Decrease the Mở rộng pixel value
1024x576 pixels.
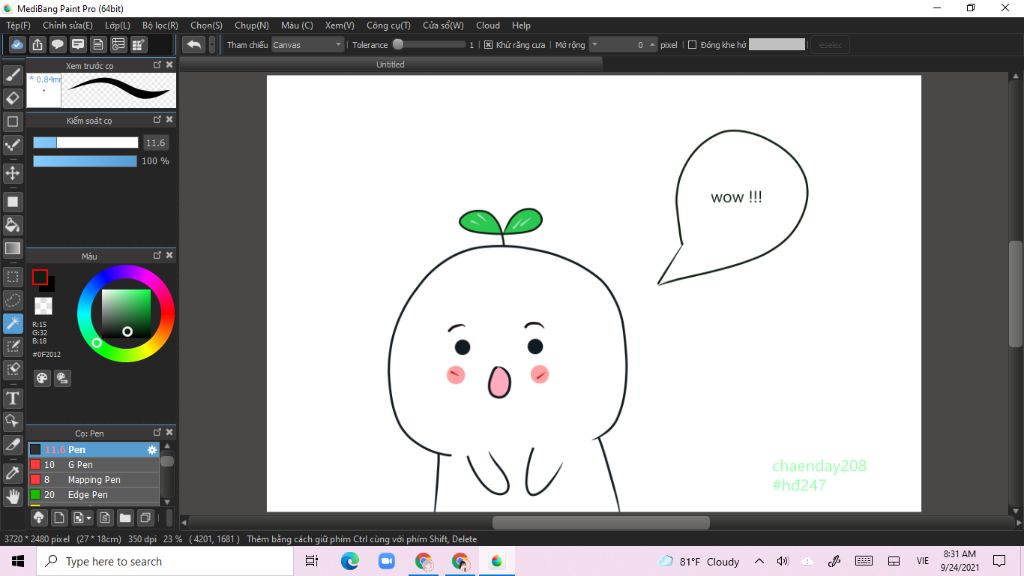pos(595,44)
